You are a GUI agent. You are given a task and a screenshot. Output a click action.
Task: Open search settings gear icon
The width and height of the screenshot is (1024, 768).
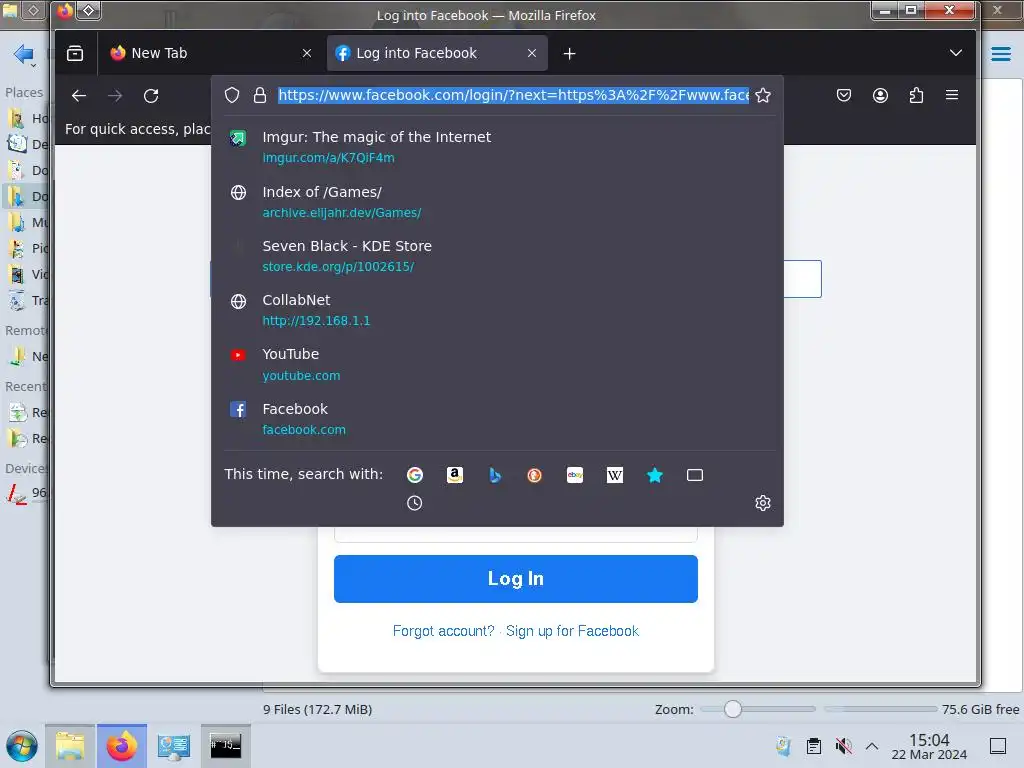(763, 503)
